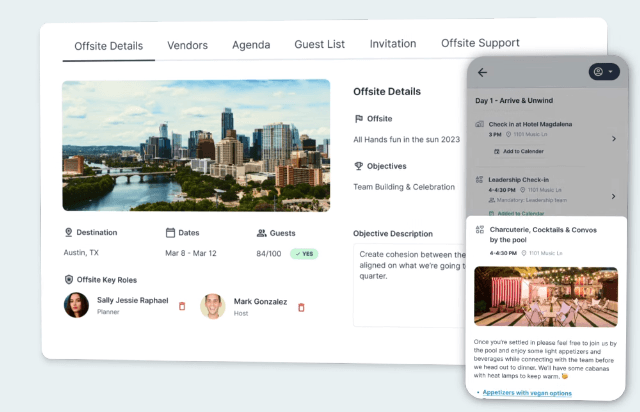Image resolution: width=640 pixels, height=412 pixels.
Task: Delete Sally Jessie Raphael from key roles
Action: (182, 306)
